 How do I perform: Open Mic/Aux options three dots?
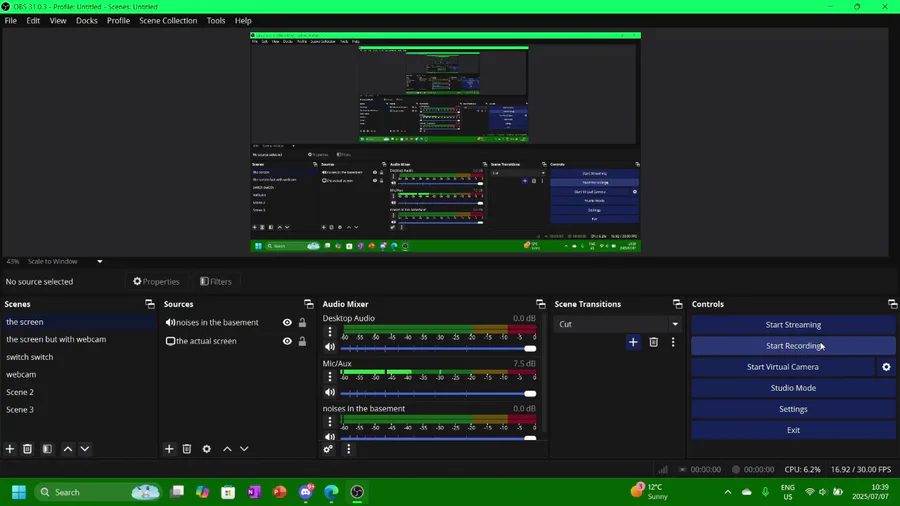pyautogui.click(x=330, y=377)
